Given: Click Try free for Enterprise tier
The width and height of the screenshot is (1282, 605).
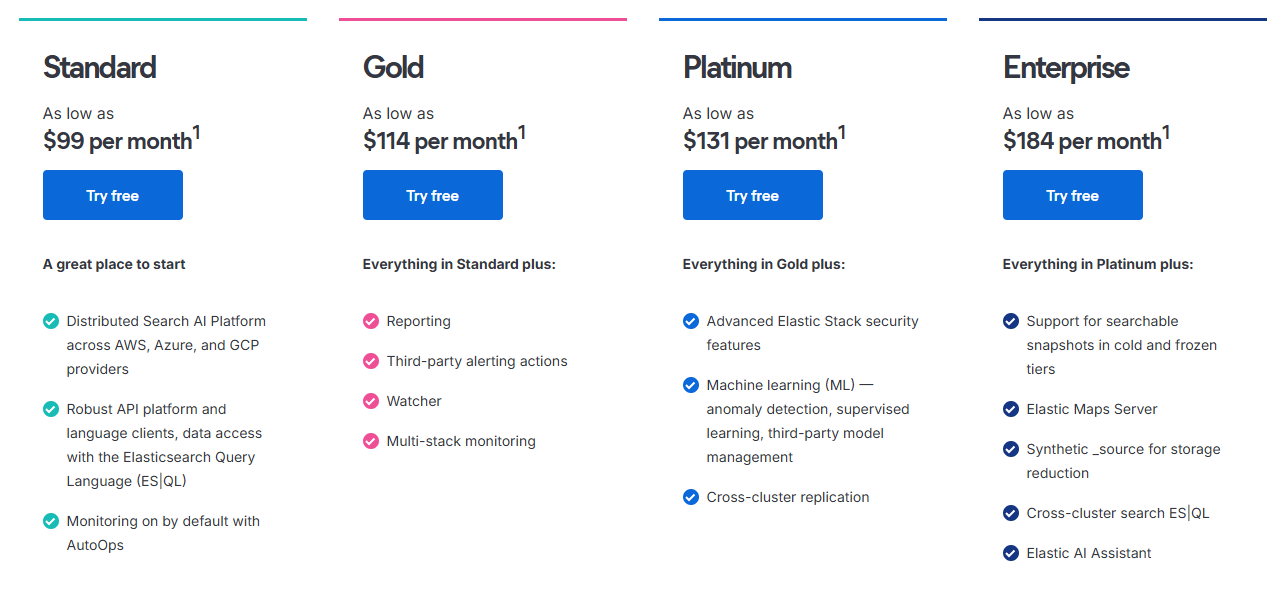Looking at the screenshot, I should (x=1073, y=195).
